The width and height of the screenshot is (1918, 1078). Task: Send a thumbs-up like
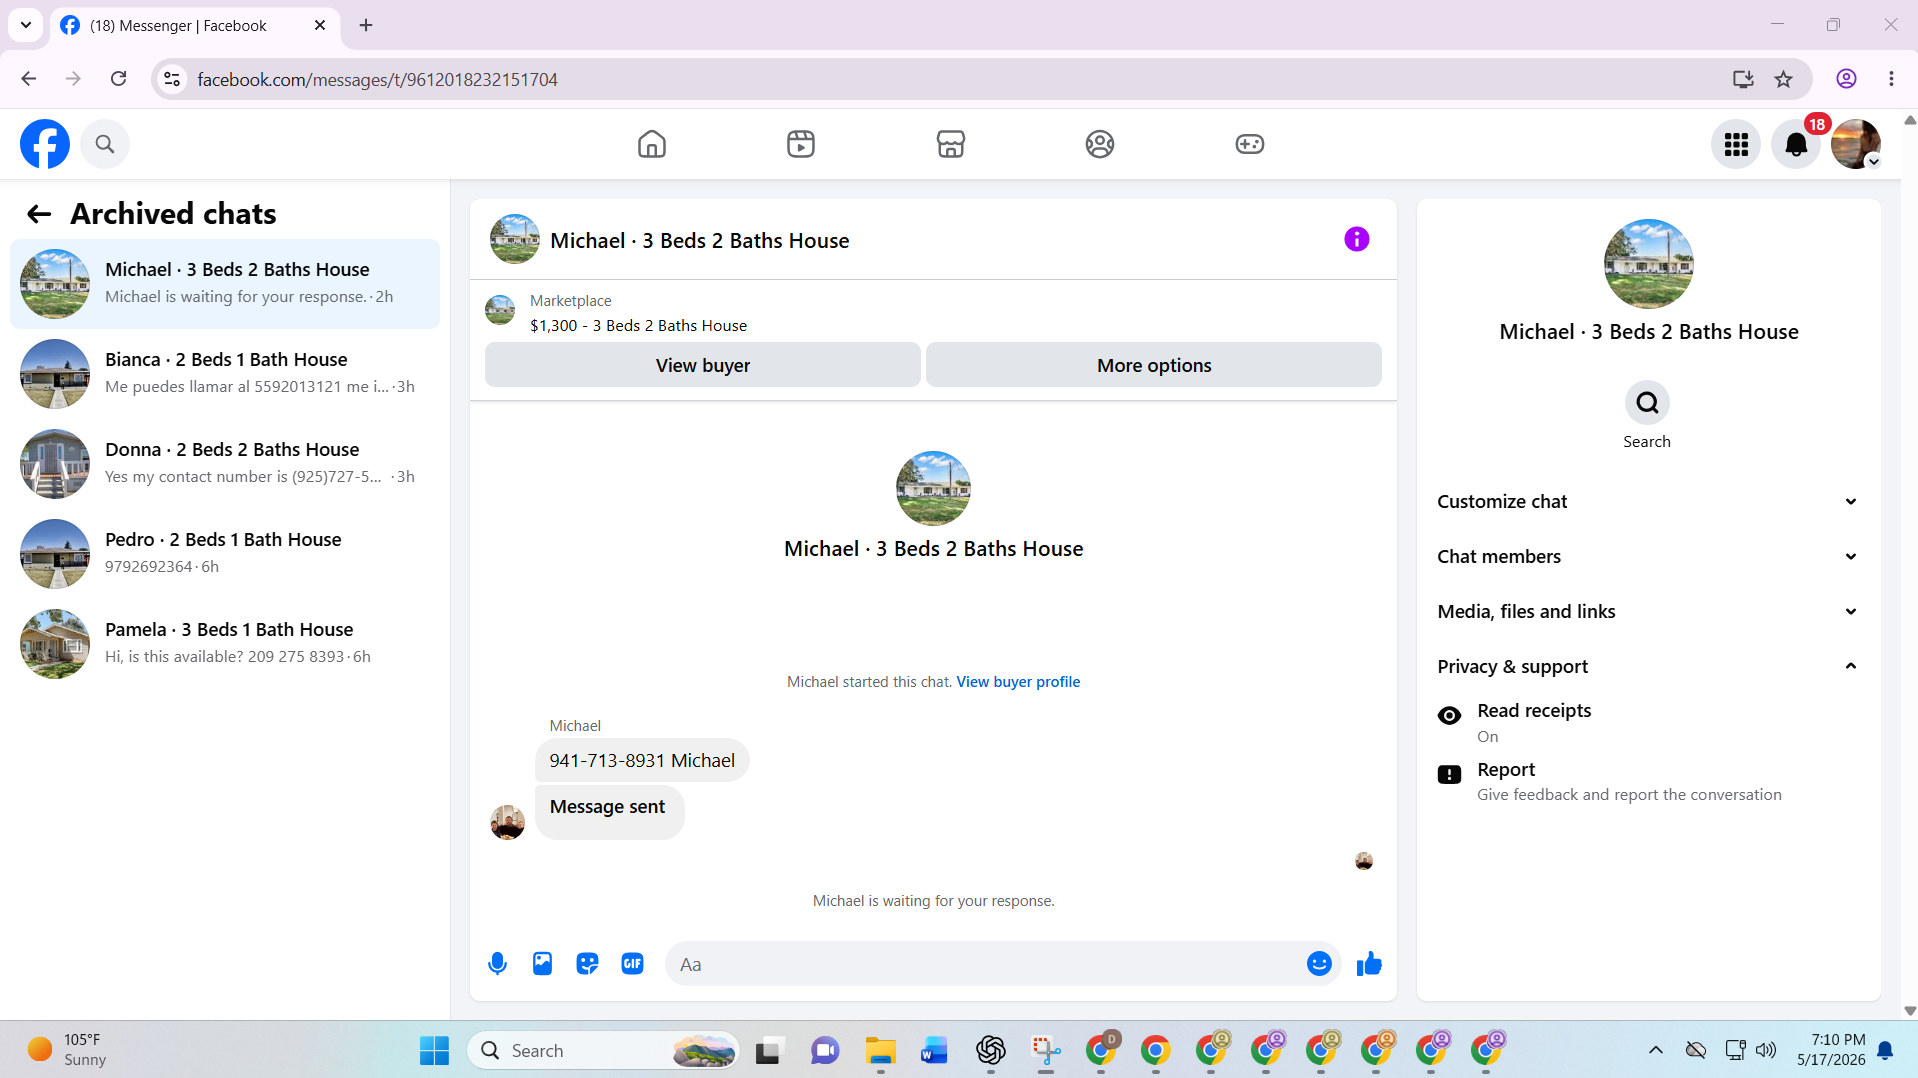click(x=1369, y=964)
